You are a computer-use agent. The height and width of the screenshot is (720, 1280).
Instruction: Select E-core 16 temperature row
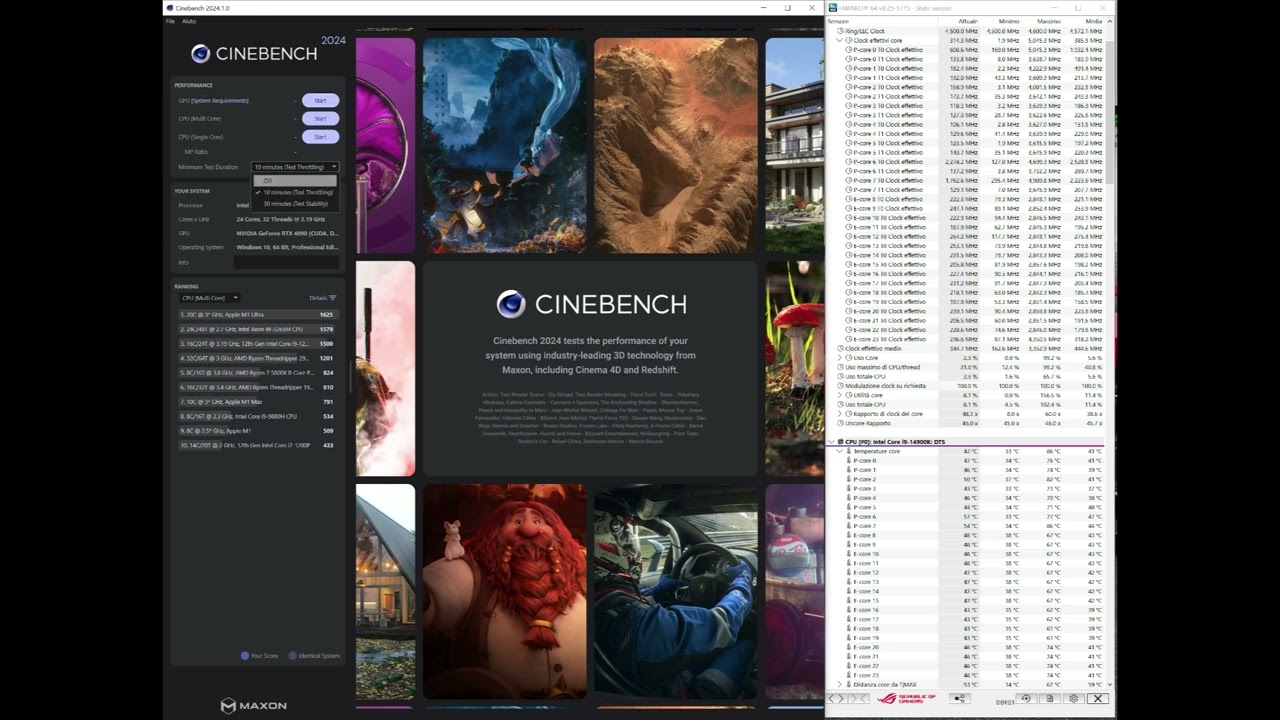tap(966, 610)
